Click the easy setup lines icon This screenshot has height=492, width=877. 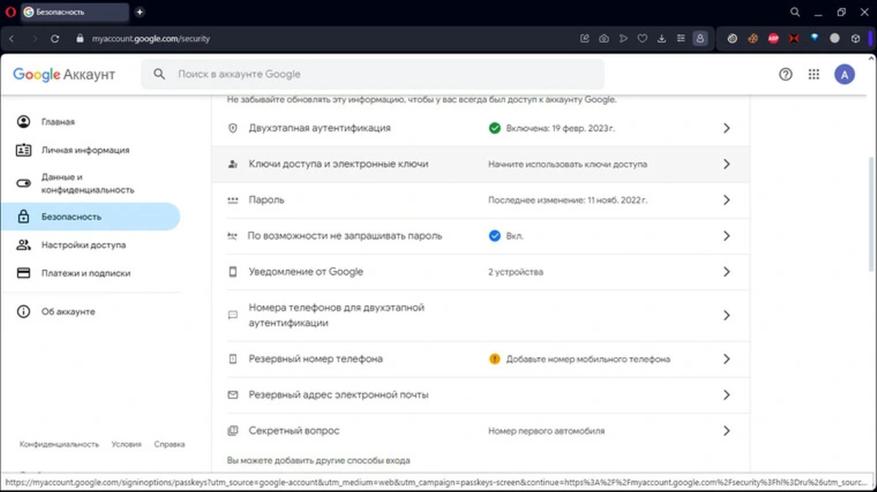coord(681,39)
